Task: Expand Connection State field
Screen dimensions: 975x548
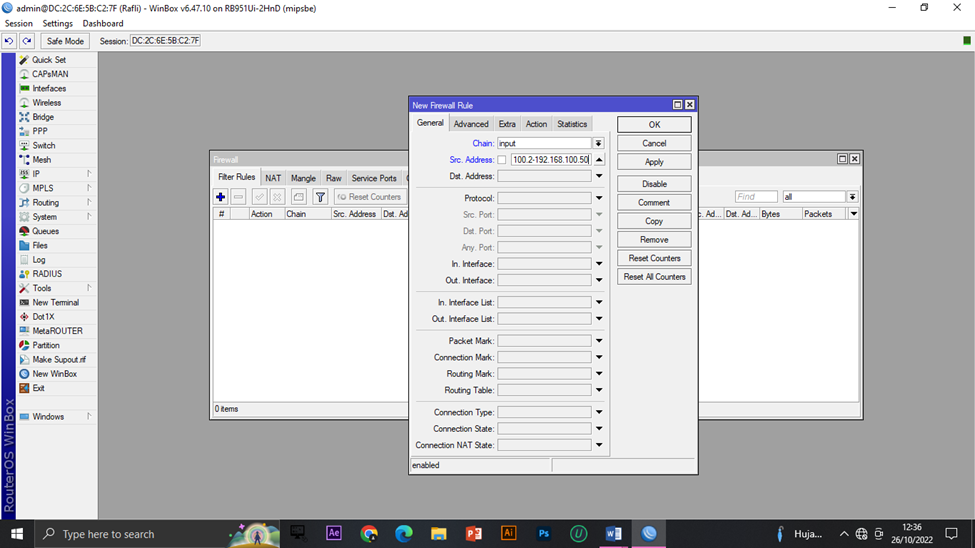Action: (599, 429)
